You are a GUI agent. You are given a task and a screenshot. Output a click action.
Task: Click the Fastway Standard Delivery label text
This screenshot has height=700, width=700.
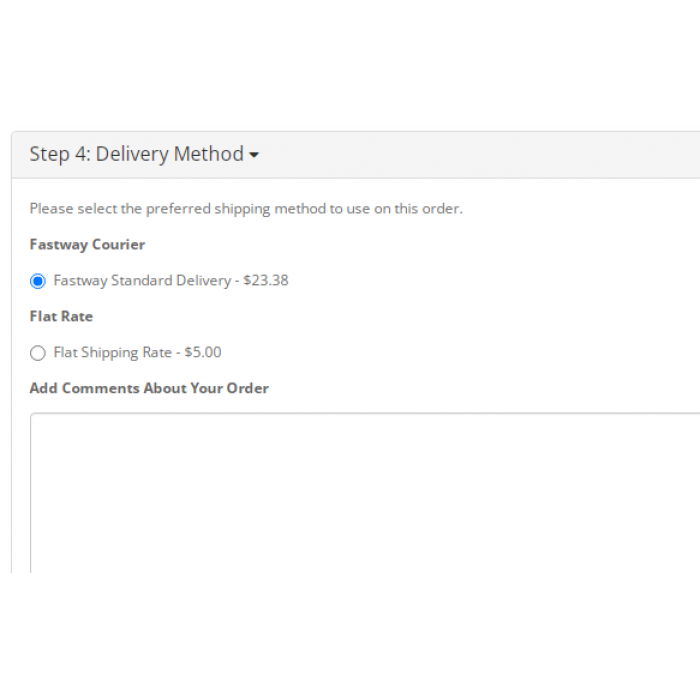(142, 281)
